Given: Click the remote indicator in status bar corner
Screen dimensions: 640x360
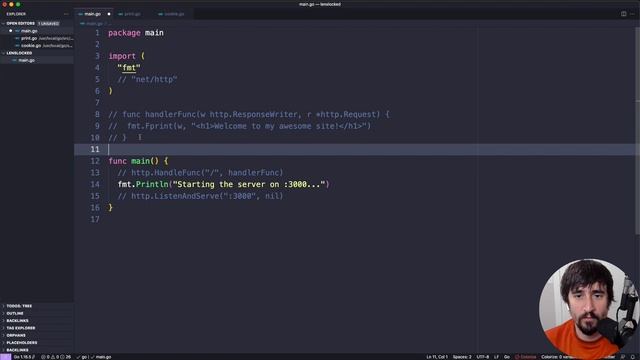Looking at the screenshot, I should click(5, 357).
